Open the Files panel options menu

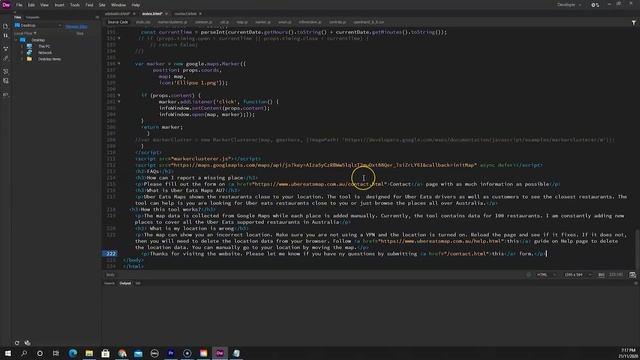(97, 17)
